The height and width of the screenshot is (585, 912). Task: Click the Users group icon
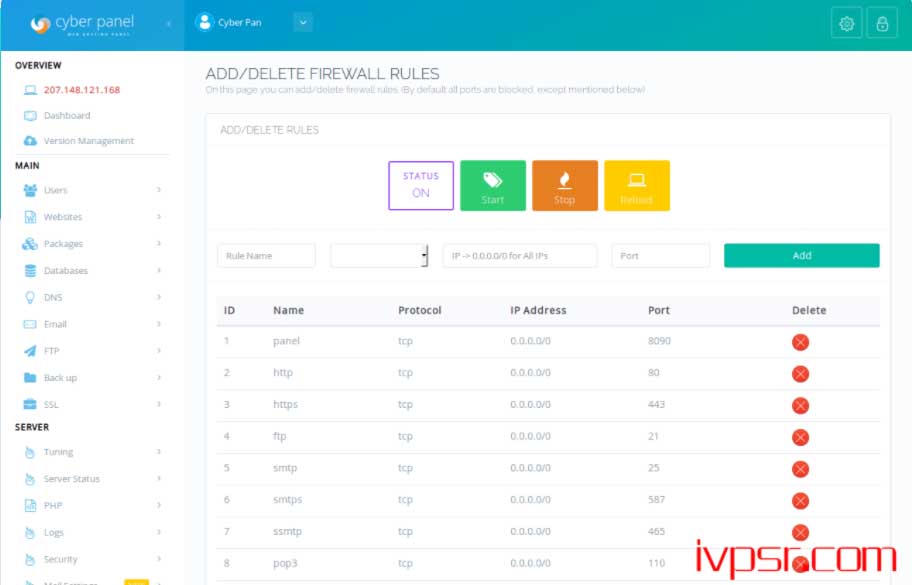tap(30, 190)
